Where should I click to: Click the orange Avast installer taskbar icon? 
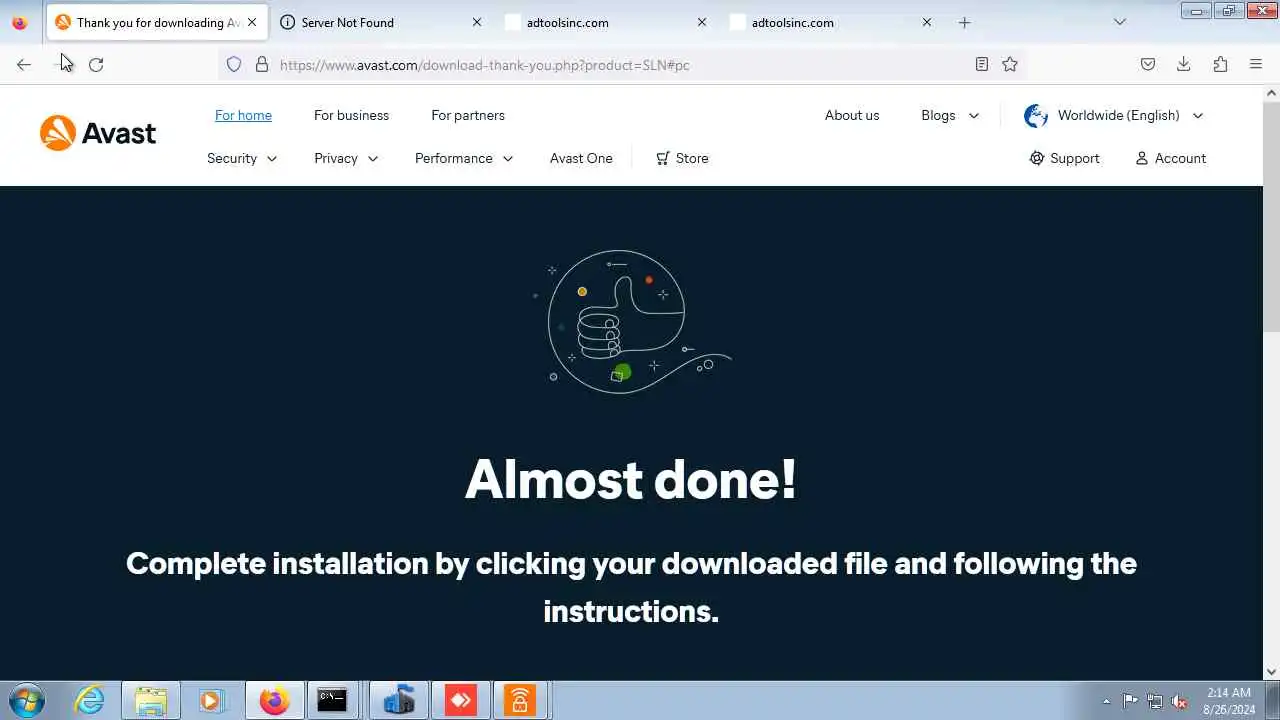pyautogui.click(x=520, y=700)
